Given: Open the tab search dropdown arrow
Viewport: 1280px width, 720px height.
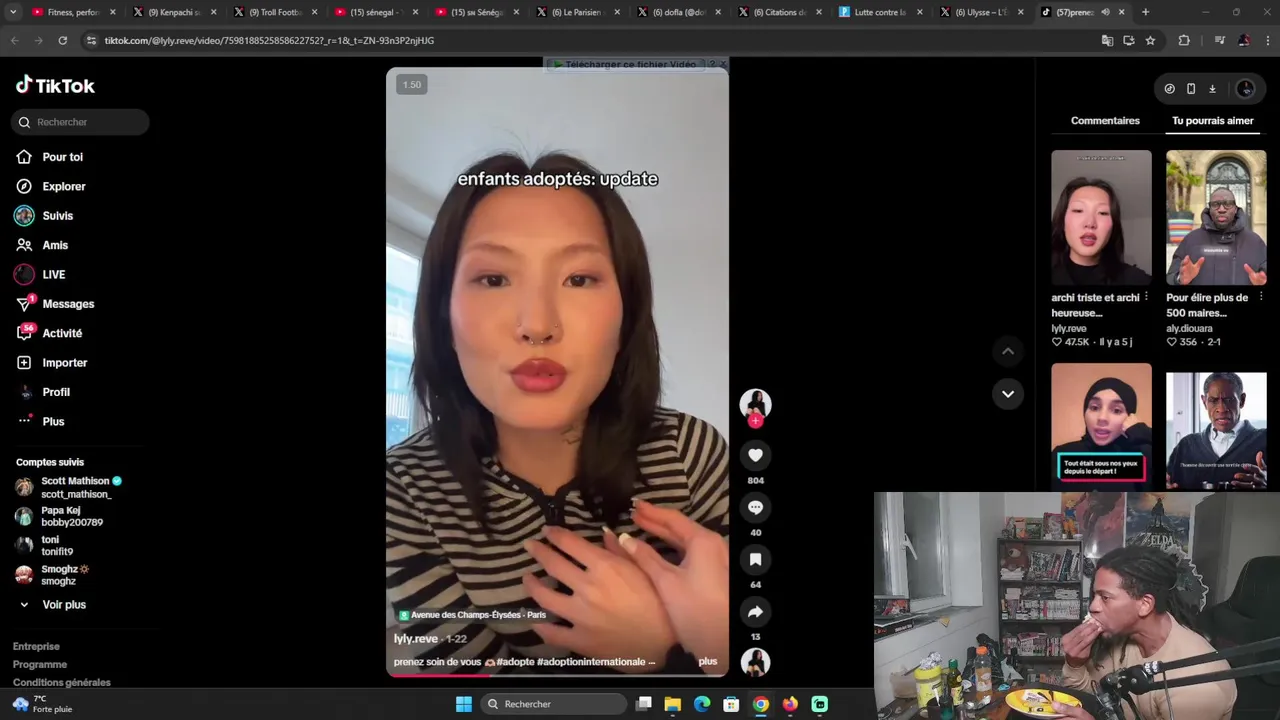Looking at the screenshot, I should pyautogui.click(x=13, y=12).
